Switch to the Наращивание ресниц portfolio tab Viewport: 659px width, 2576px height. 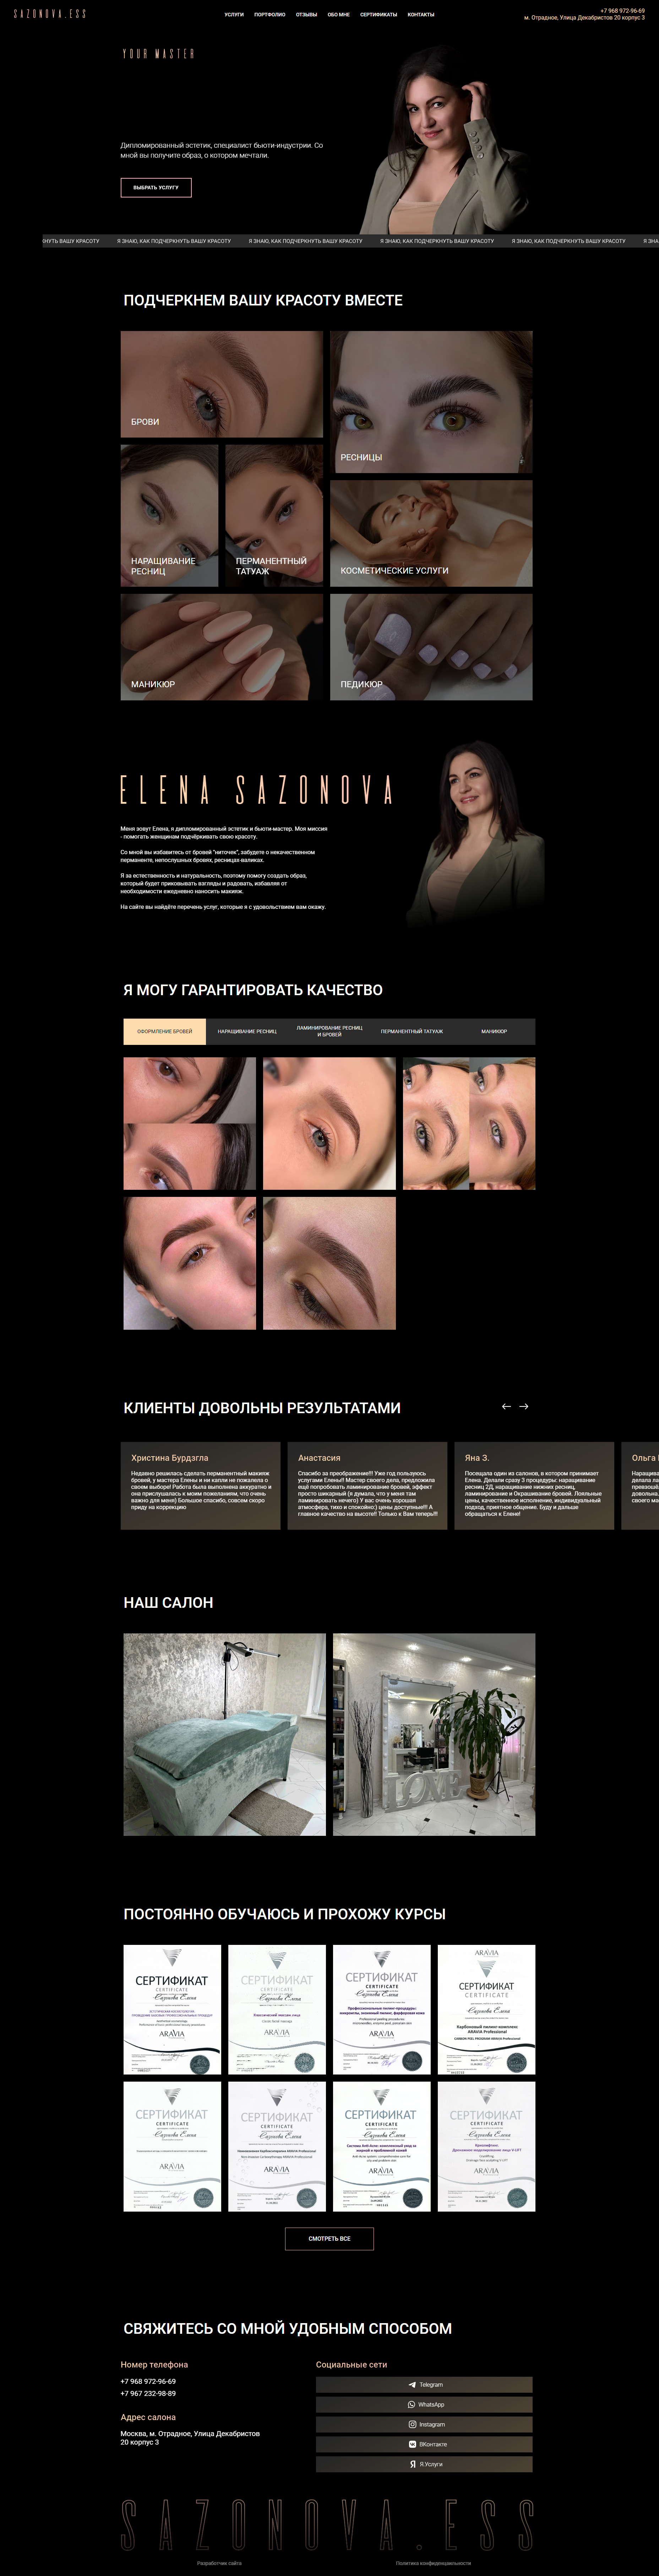247,1031
